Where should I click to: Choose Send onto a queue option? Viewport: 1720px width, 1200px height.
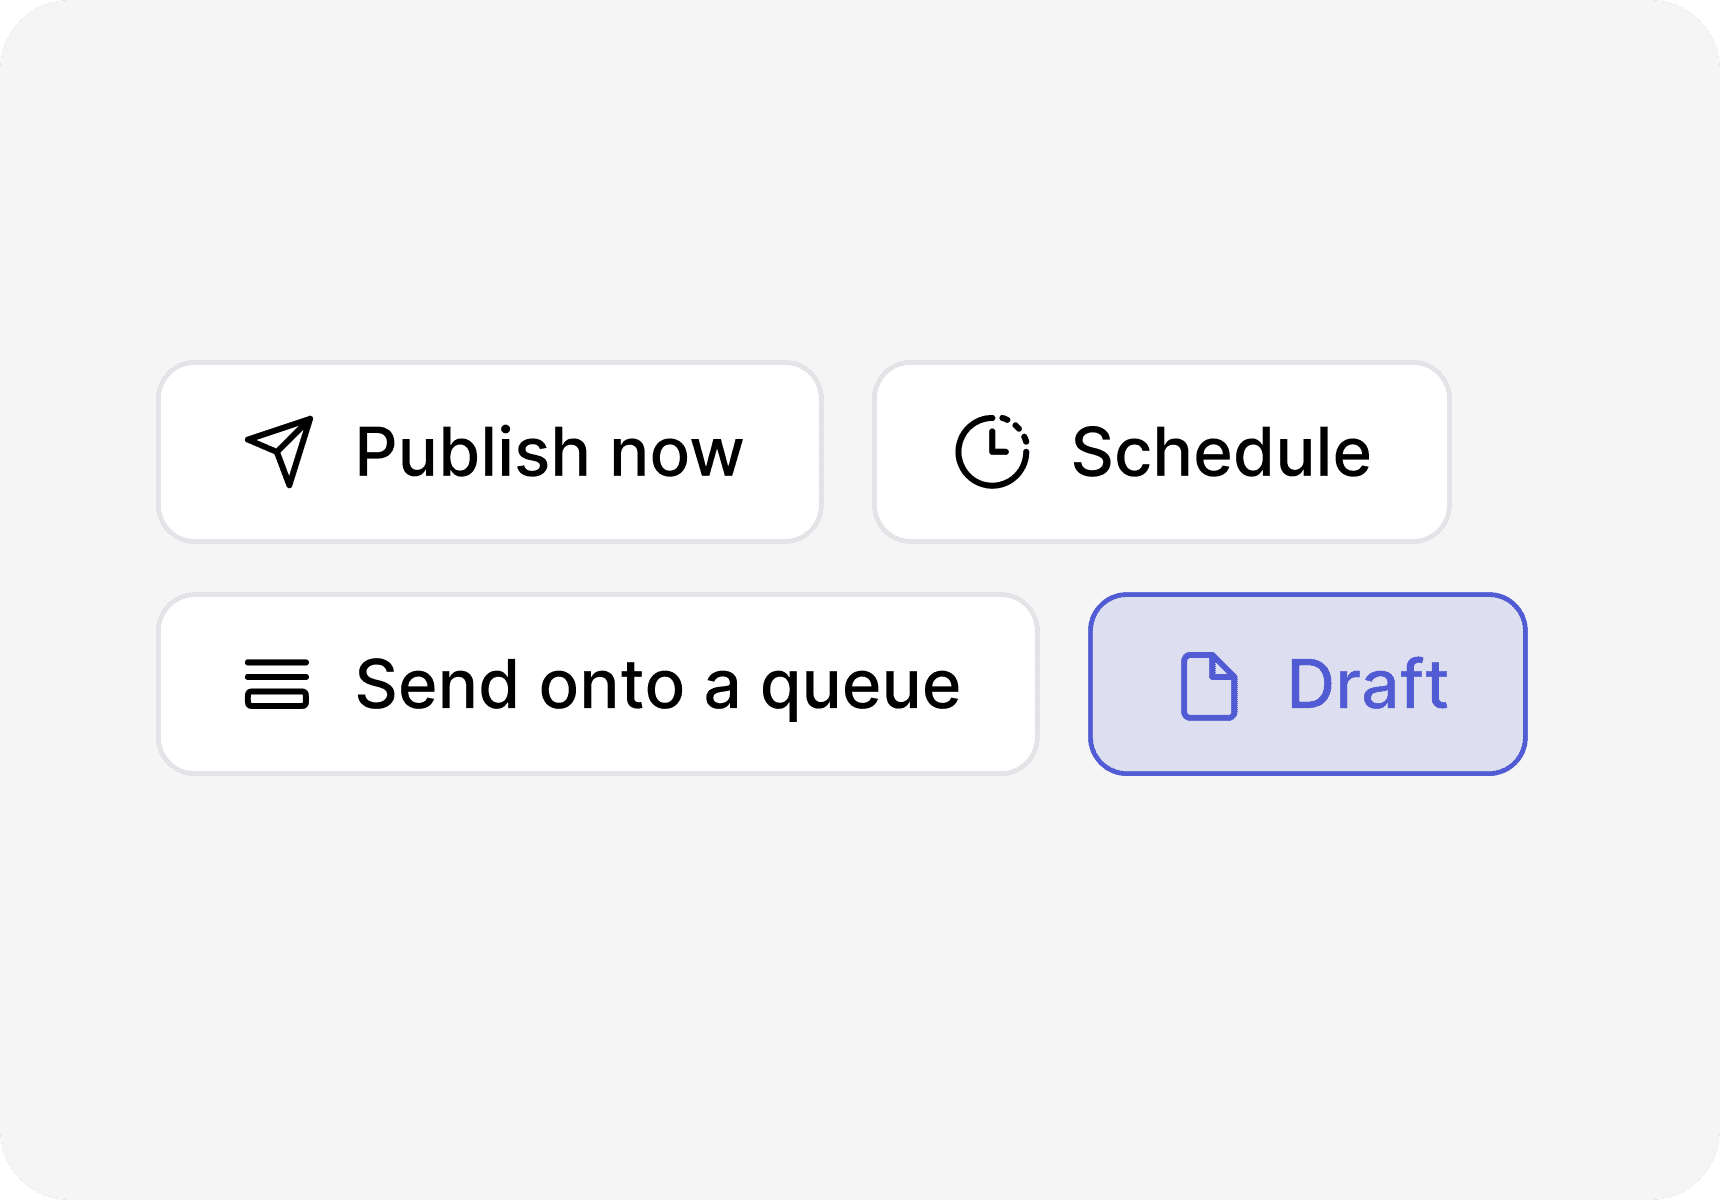click(x=598, y=684)
